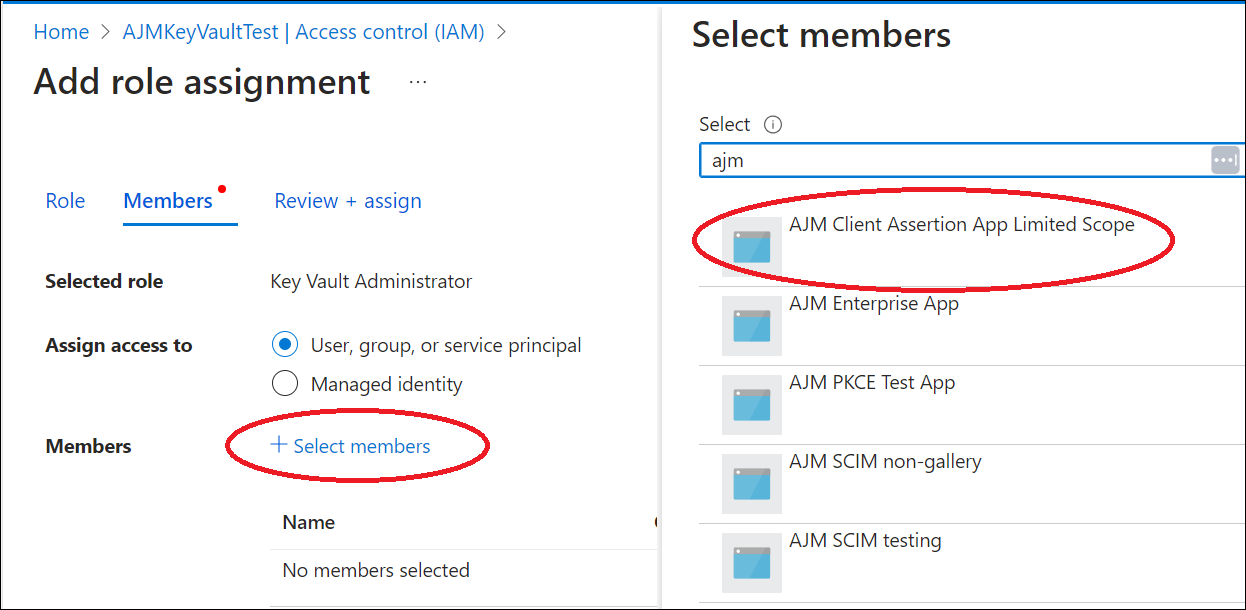1246x610 pixels.
Task: Choose the Managed identity radio button
Action: (x=285, y=384)
